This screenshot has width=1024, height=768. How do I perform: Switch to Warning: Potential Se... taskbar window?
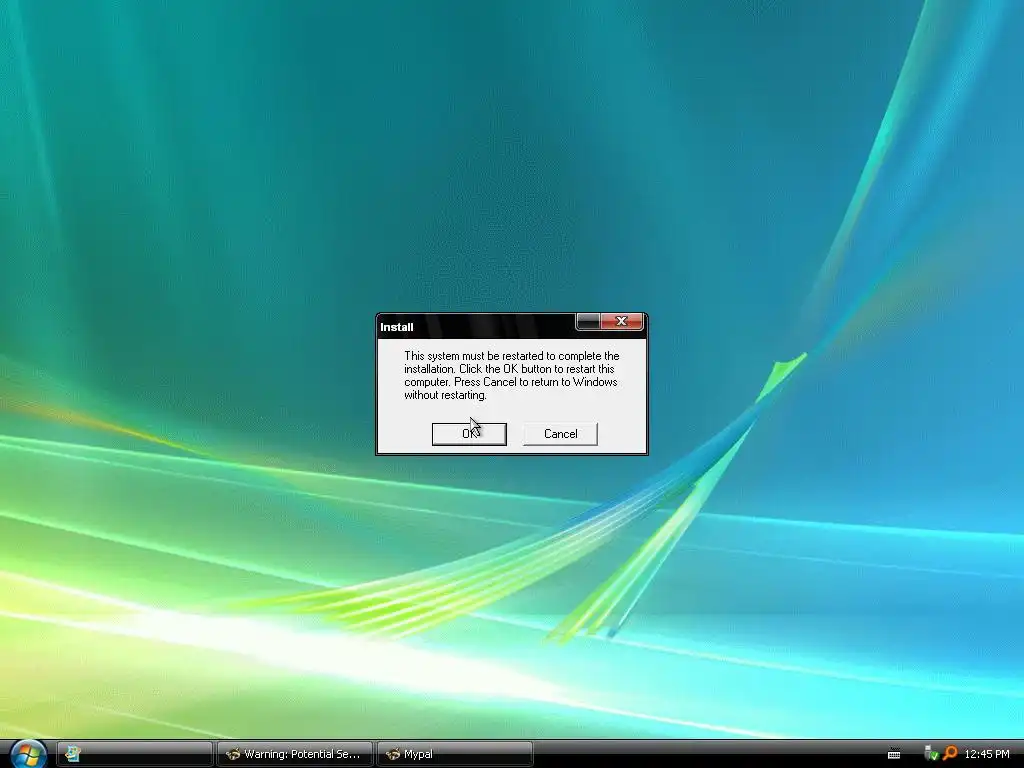click(x=295, y=754)
